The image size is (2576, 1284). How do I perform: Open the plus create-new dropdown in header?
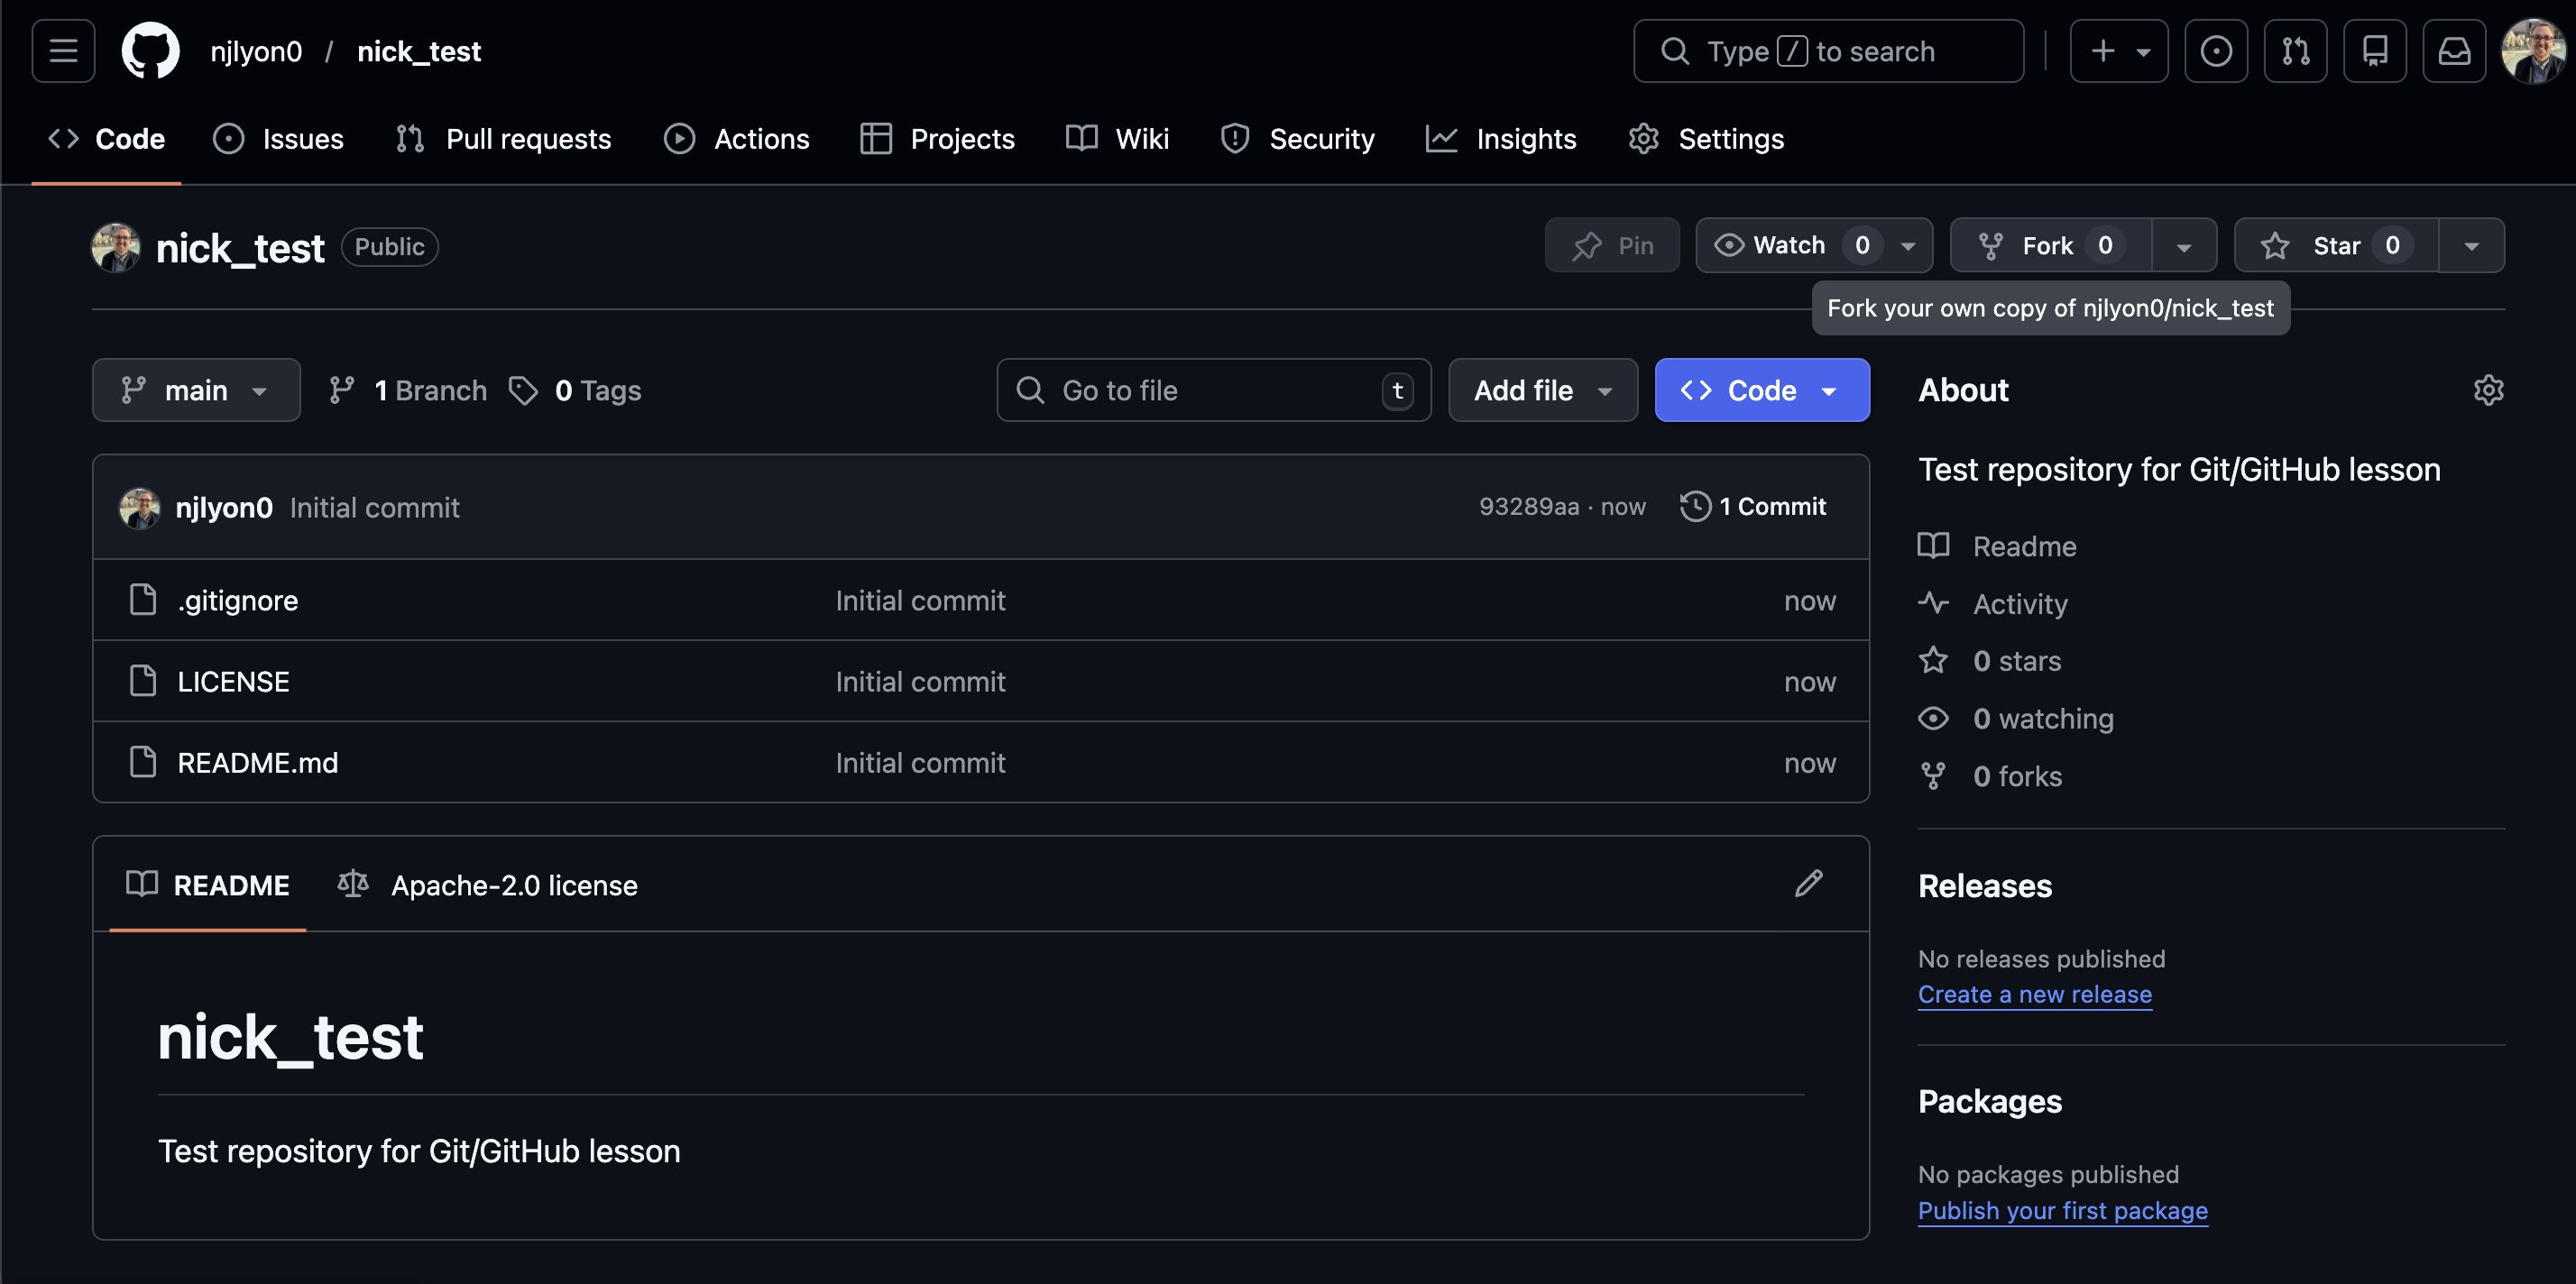pyautogui.click(x=2119, y=51)
